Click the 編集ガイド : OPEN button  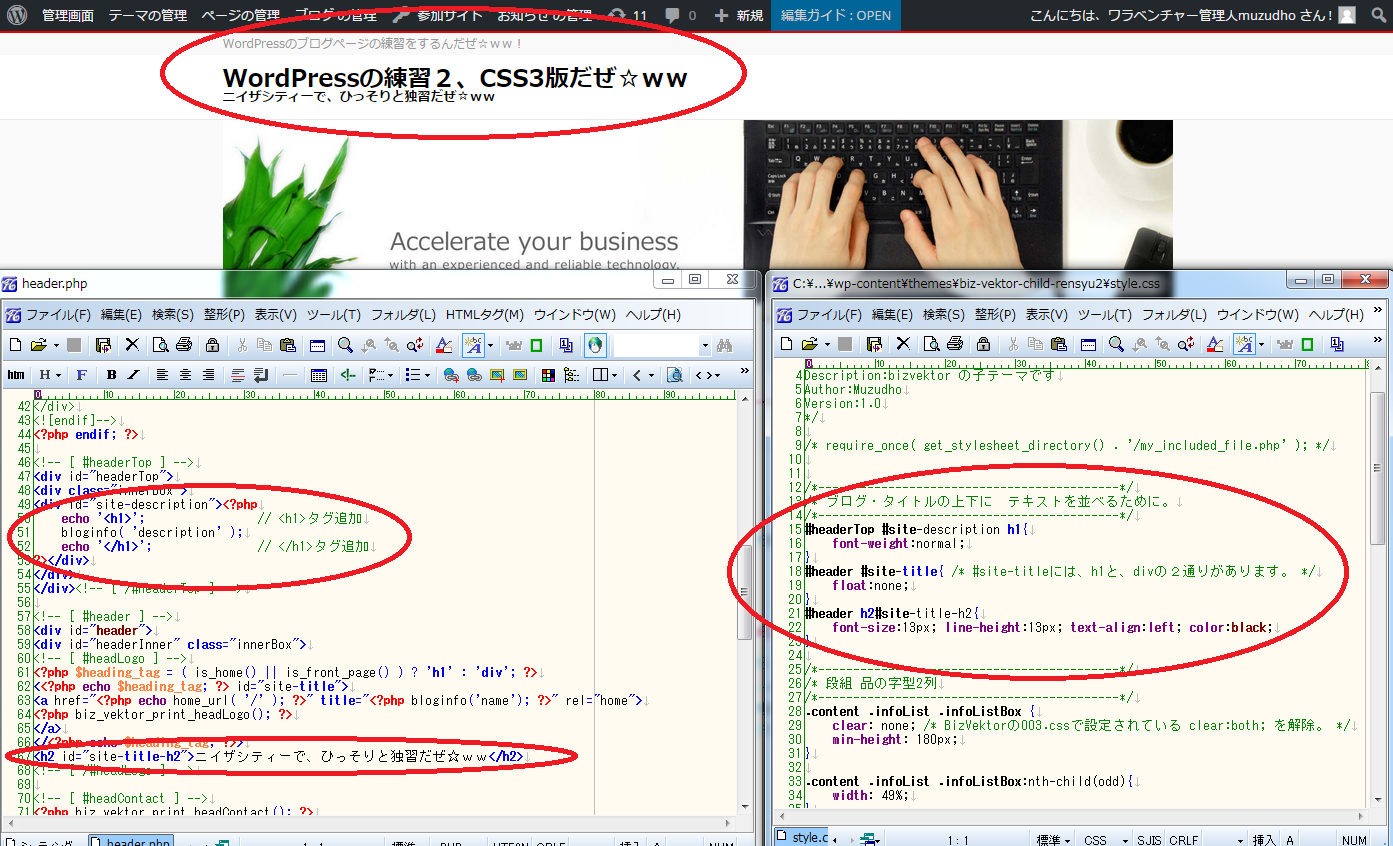pyautogui.click(x=836, y=15)
